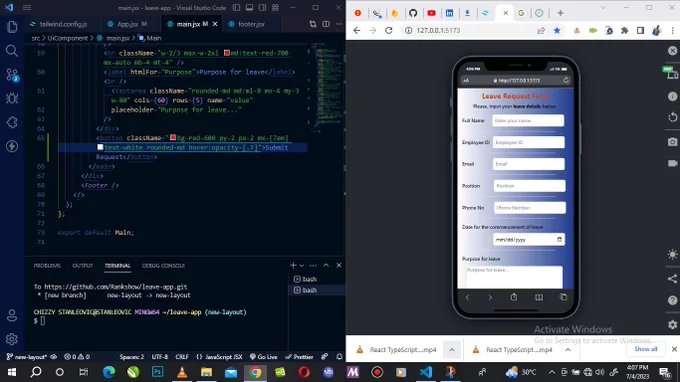
Task: Maximize the terminal panel with chevron
Action: [x=326, y=265]
